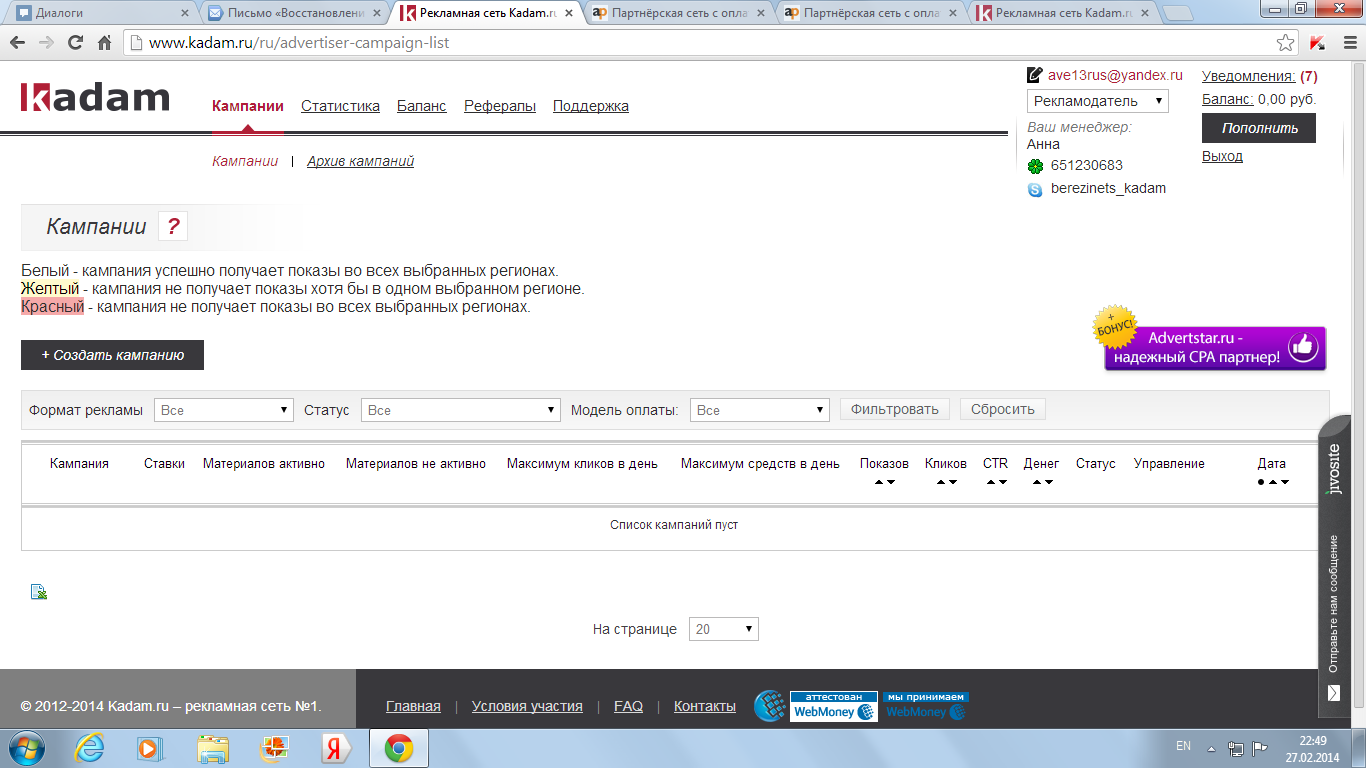1366x768 pixels.
Task: Go back with the browser back arrow
Action: coord(17,43)
